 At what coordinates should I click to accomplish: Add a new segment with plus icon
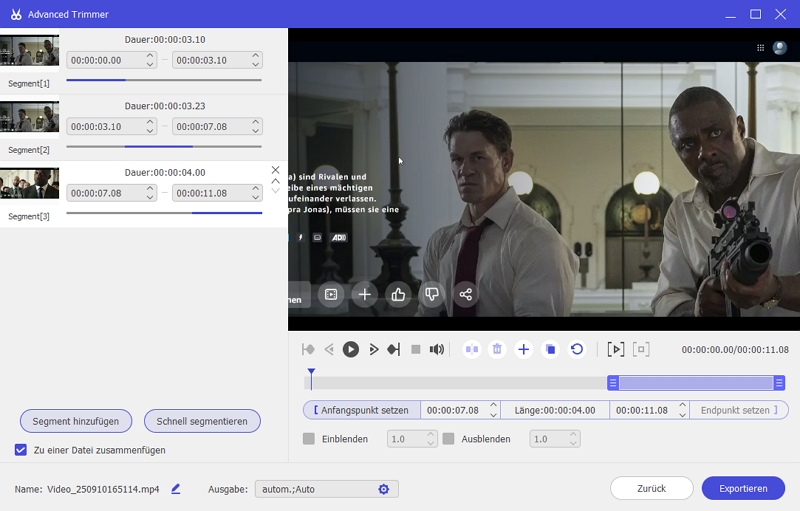[523, 349]
